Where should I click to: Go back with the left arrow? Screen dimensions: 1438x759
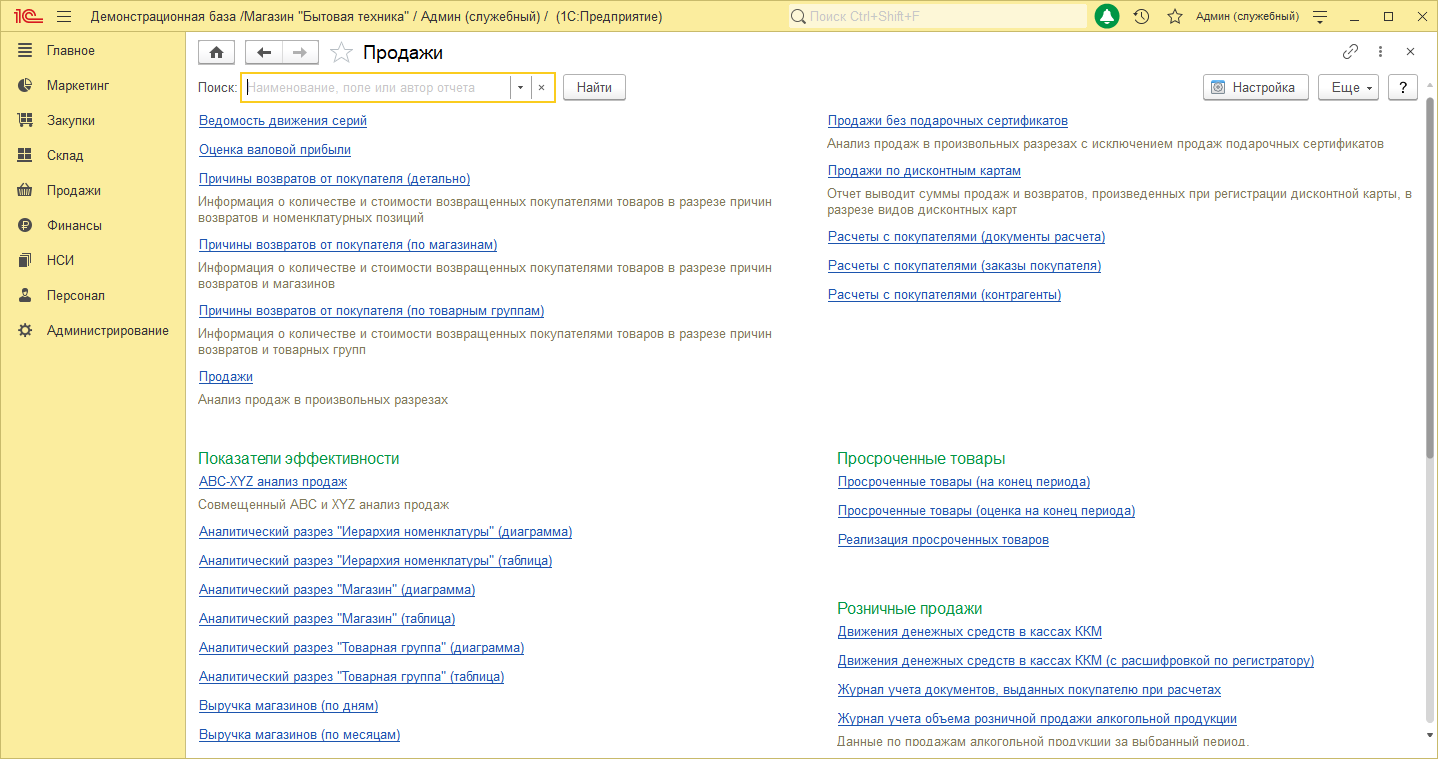(264, 53)
